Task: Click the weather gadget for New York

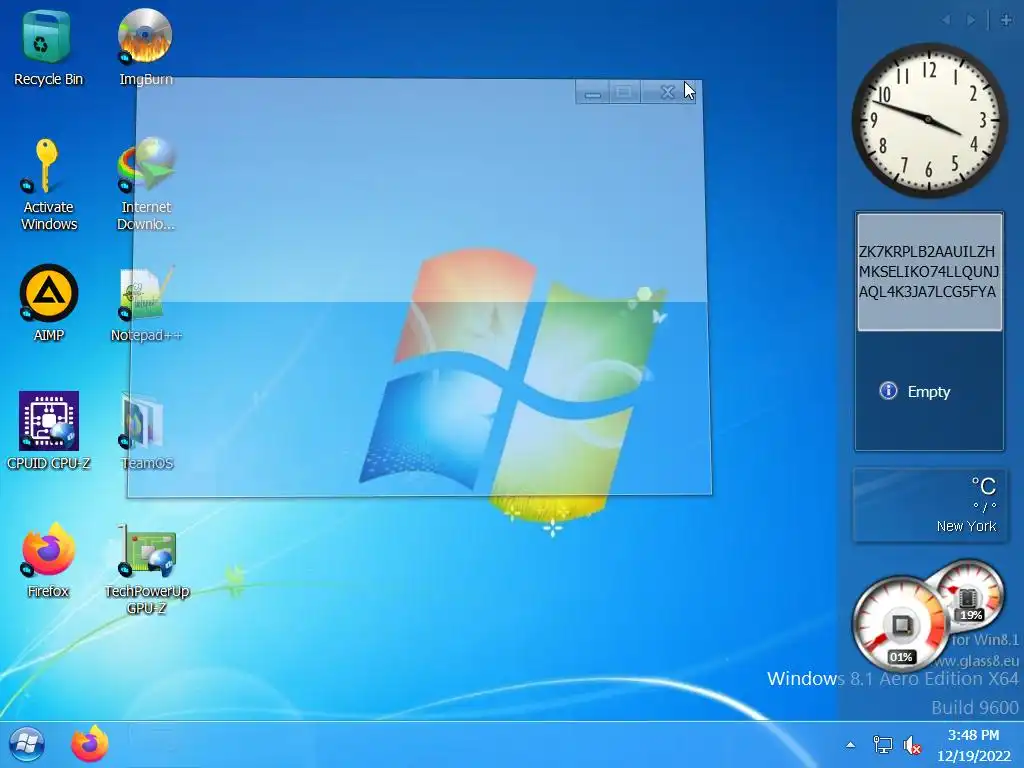Action: click(x=929, y=505)
